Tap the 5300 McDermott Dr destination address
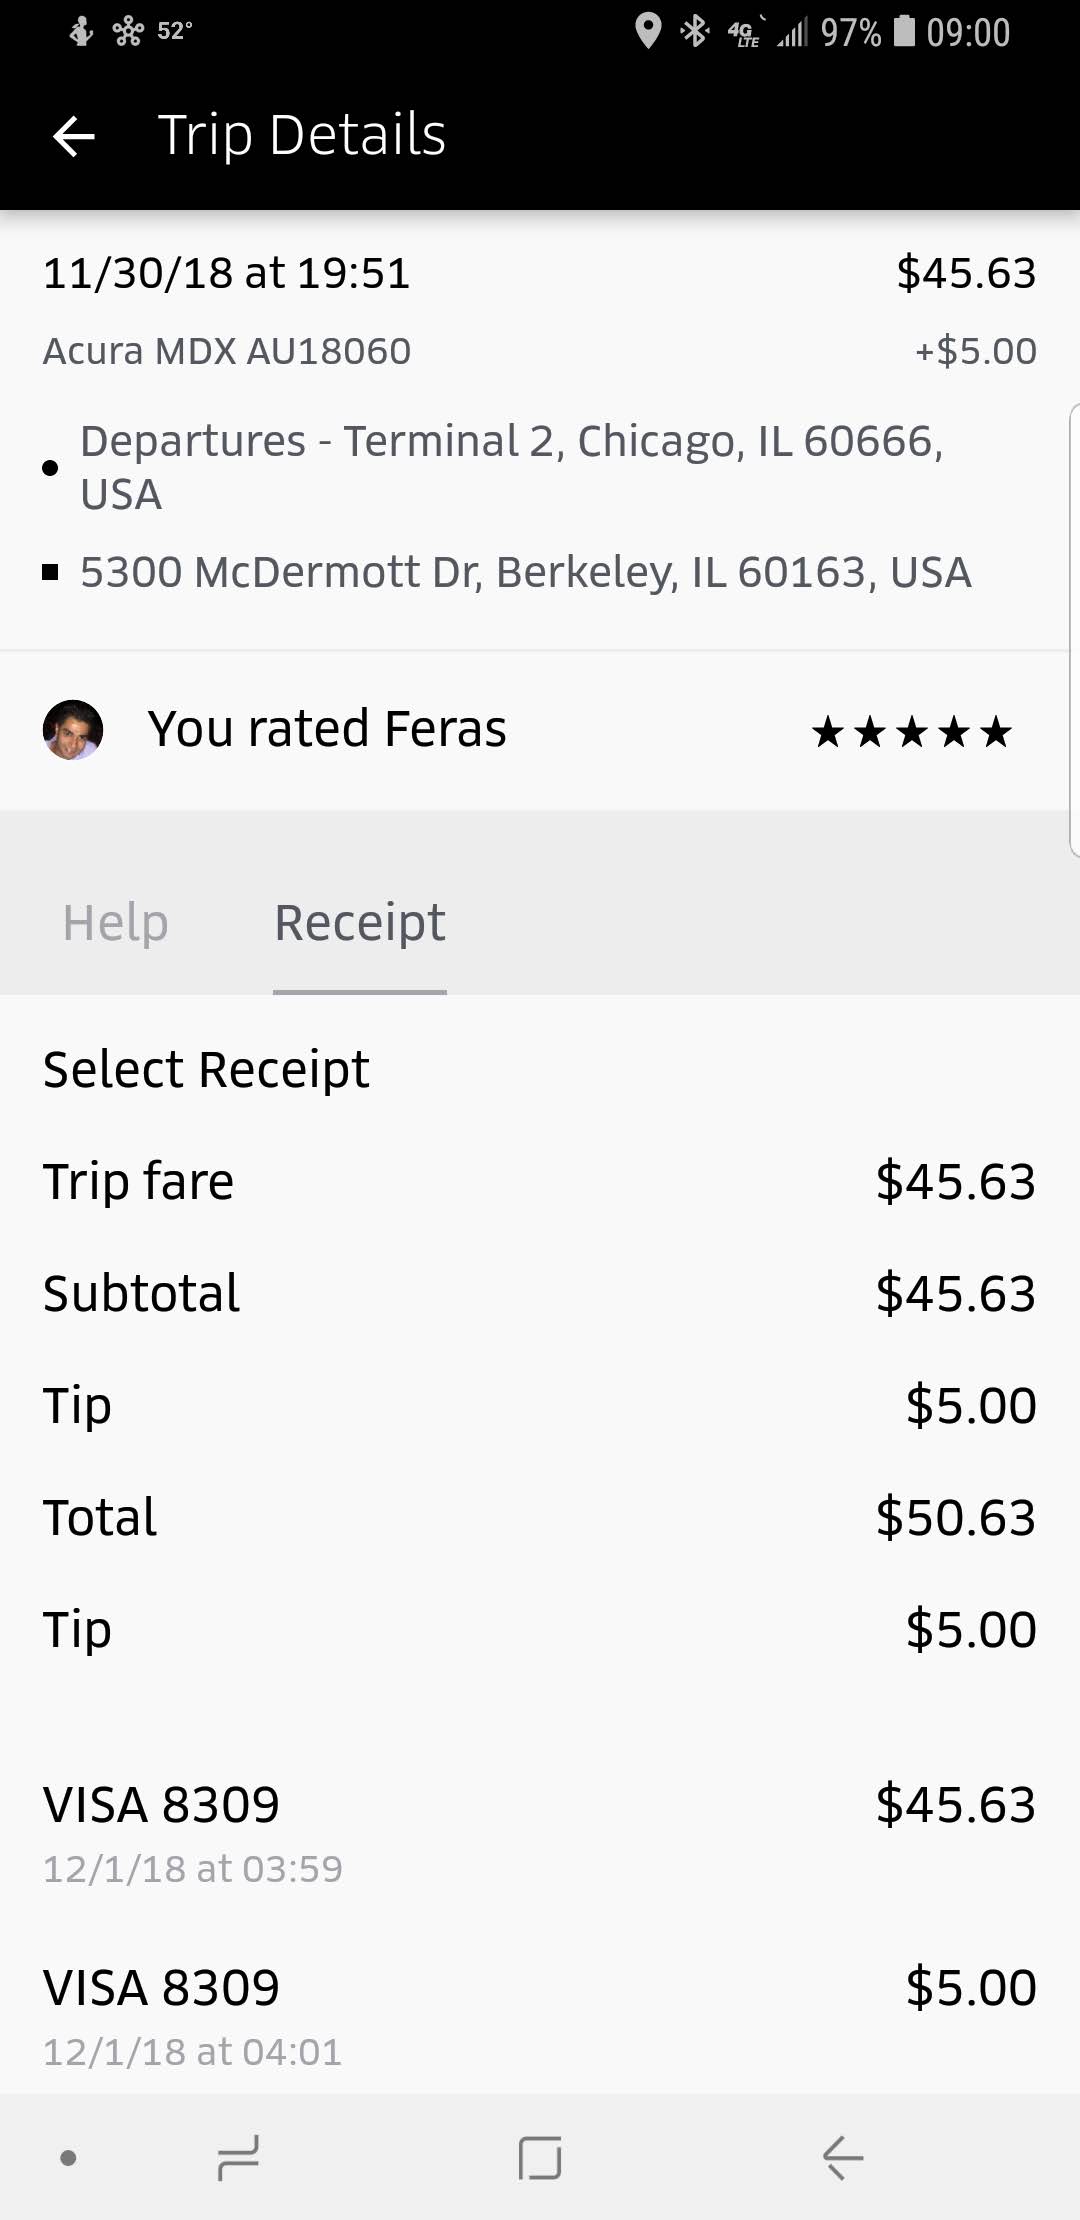Image resolution: width=1080 pixels, height=2220 pixels. click(525, 572)
